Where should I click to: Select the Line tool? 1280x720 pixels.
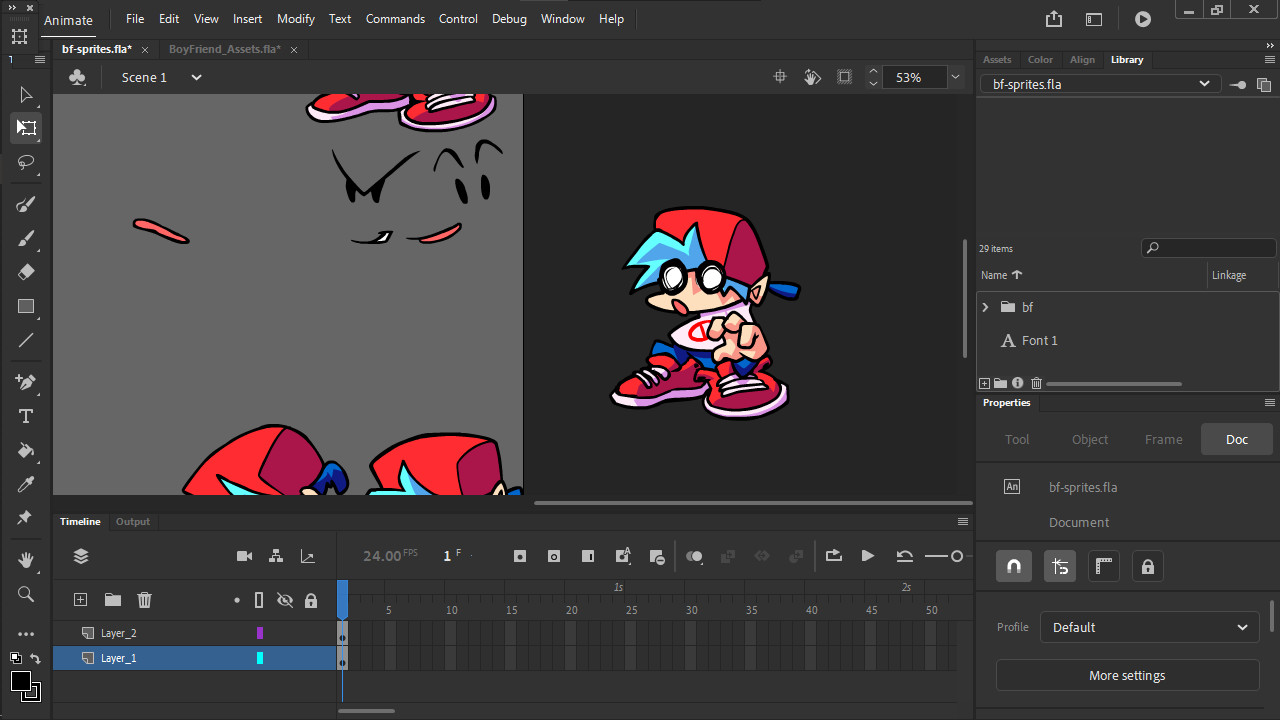coord(26,340)
